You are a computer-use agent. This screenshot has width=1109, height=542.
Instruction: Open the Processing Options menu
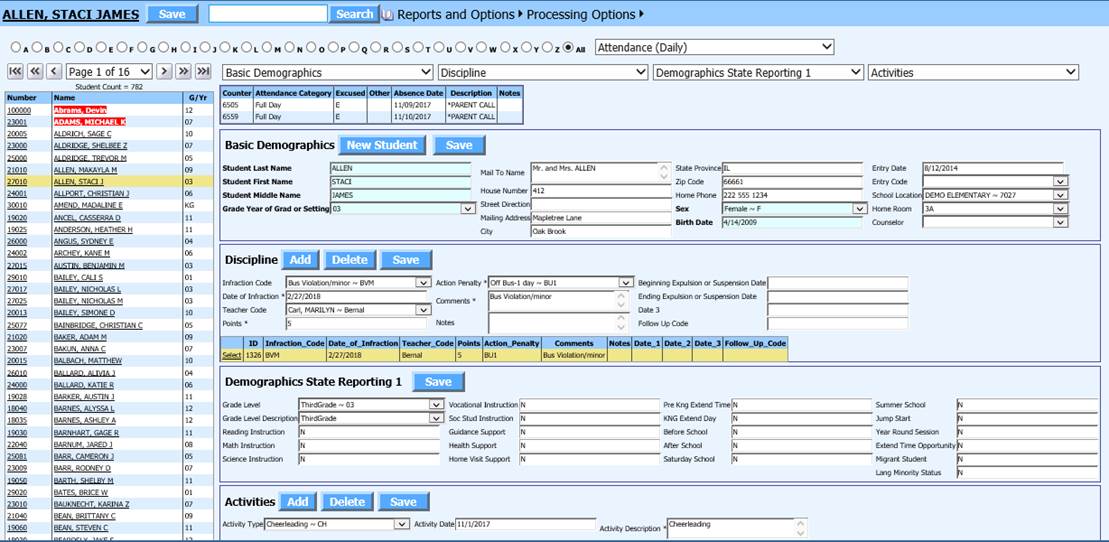[x=585, y=15]
